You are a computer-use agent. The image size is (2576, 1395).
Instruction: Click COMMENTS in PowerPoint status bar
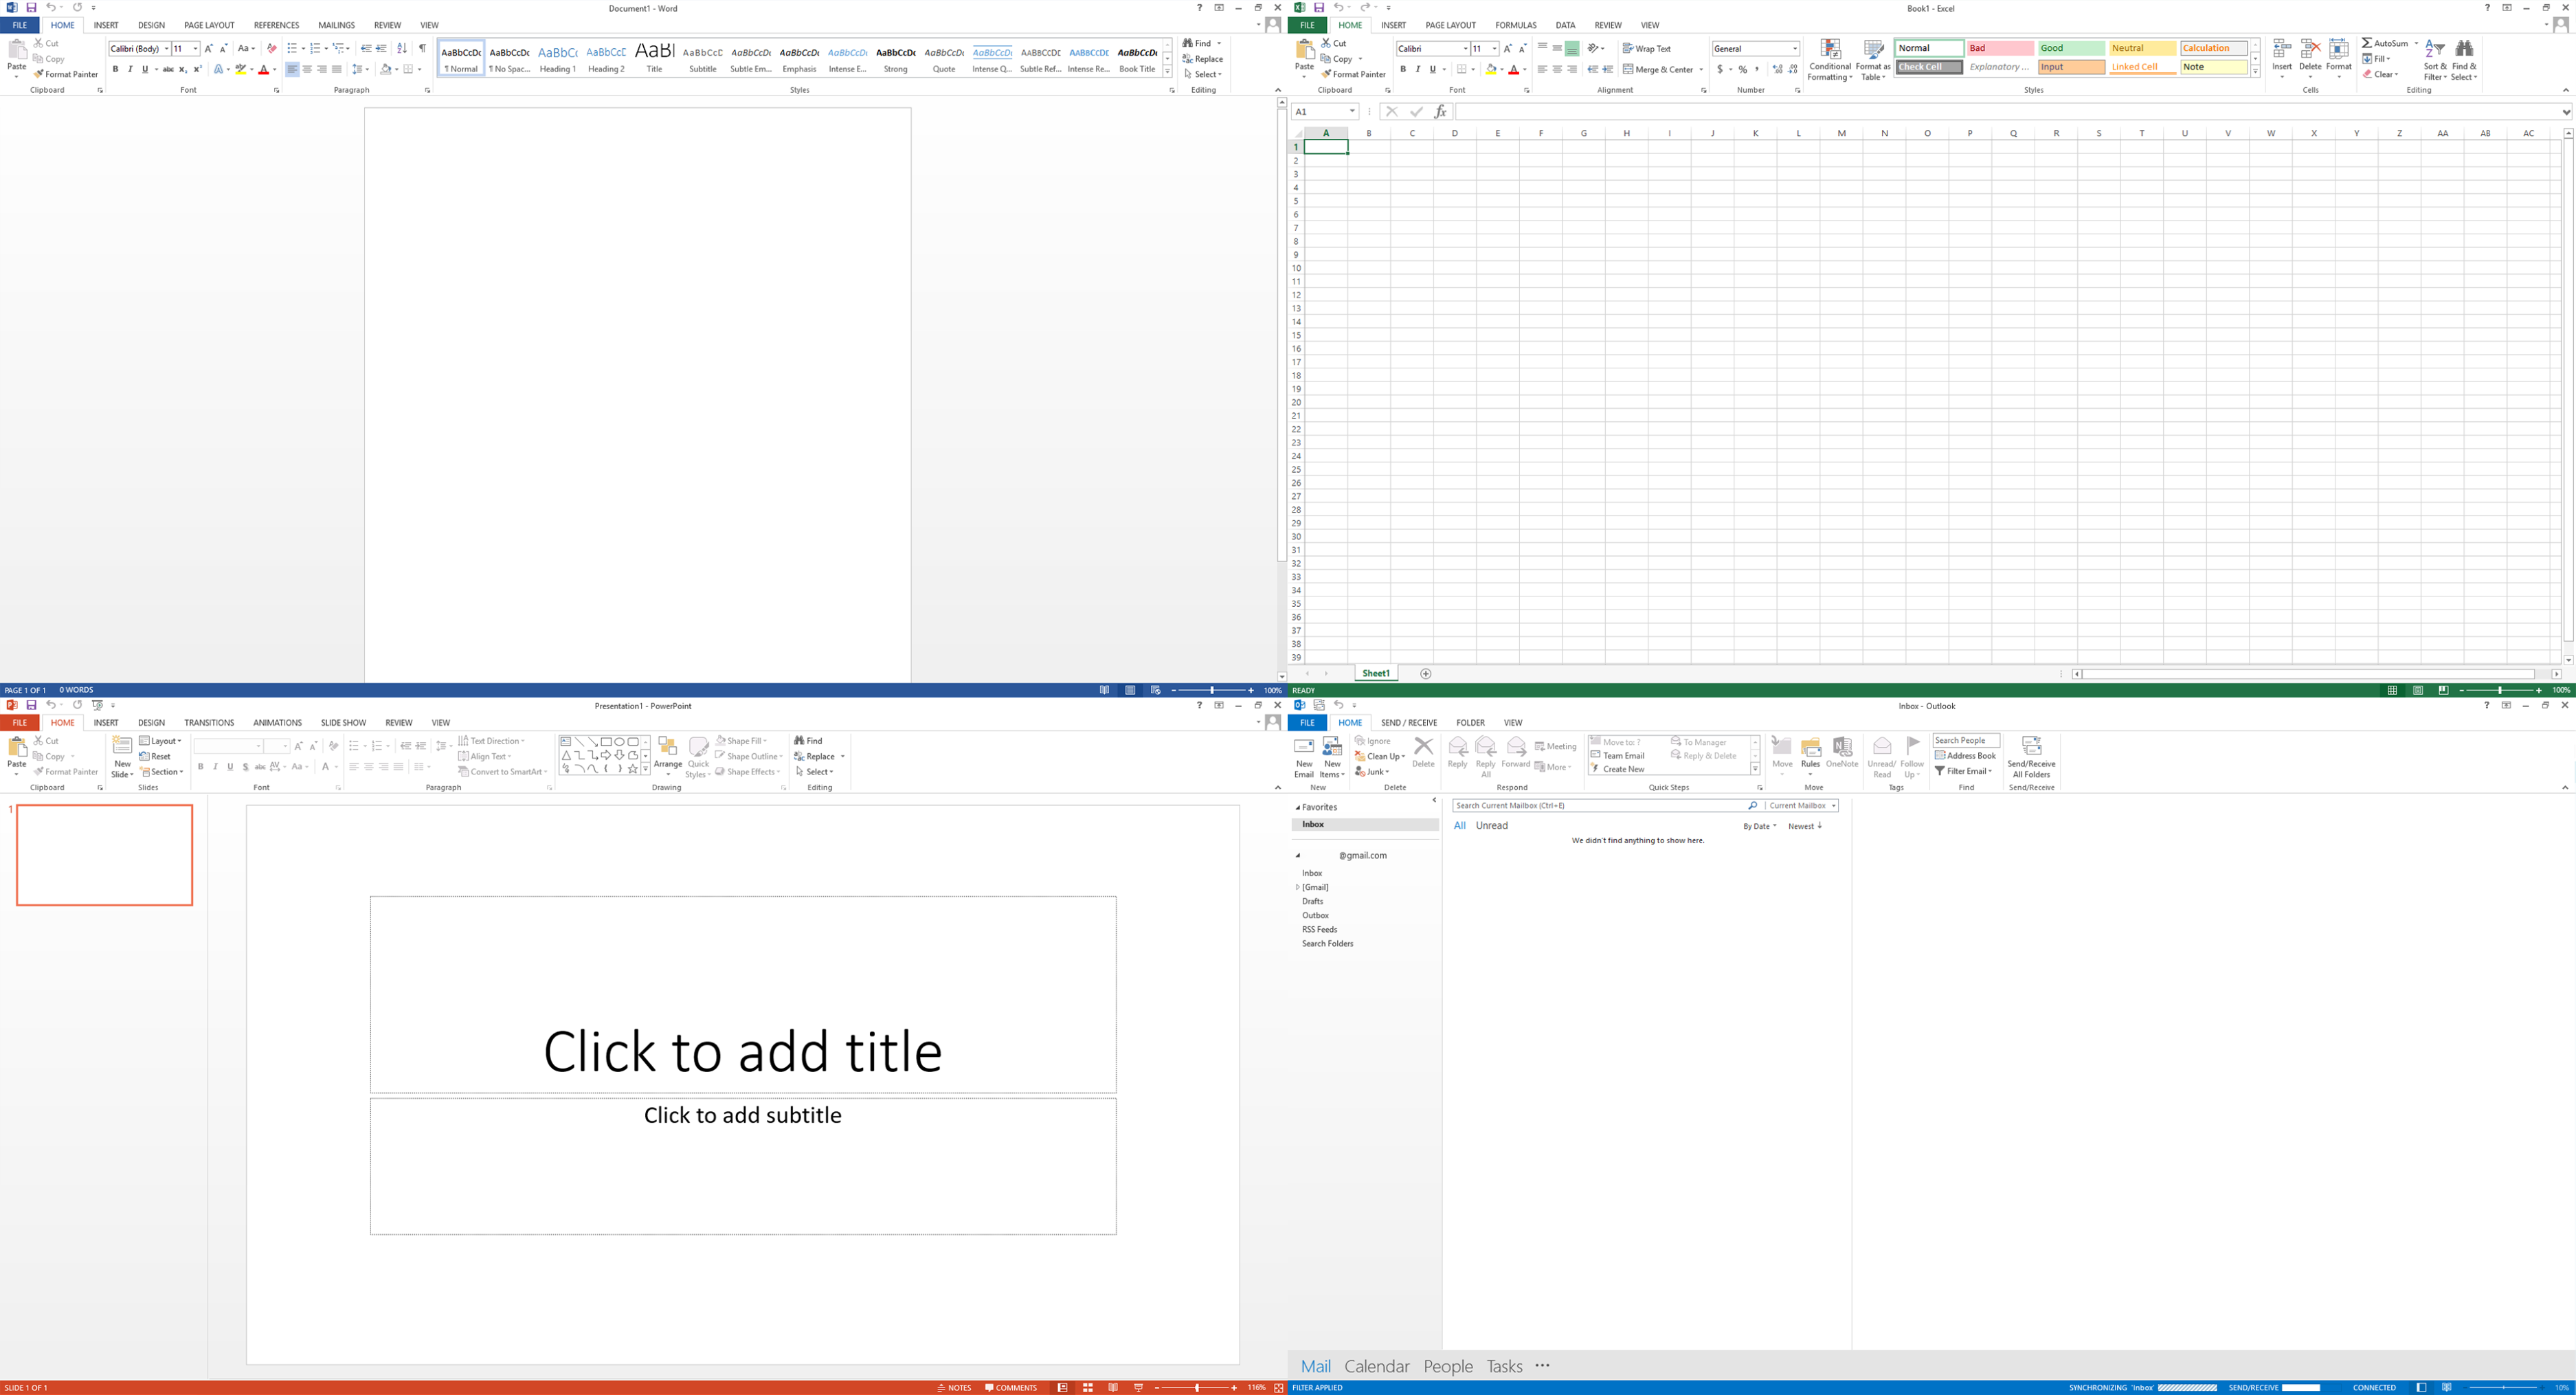(x=1011, y=1388)
